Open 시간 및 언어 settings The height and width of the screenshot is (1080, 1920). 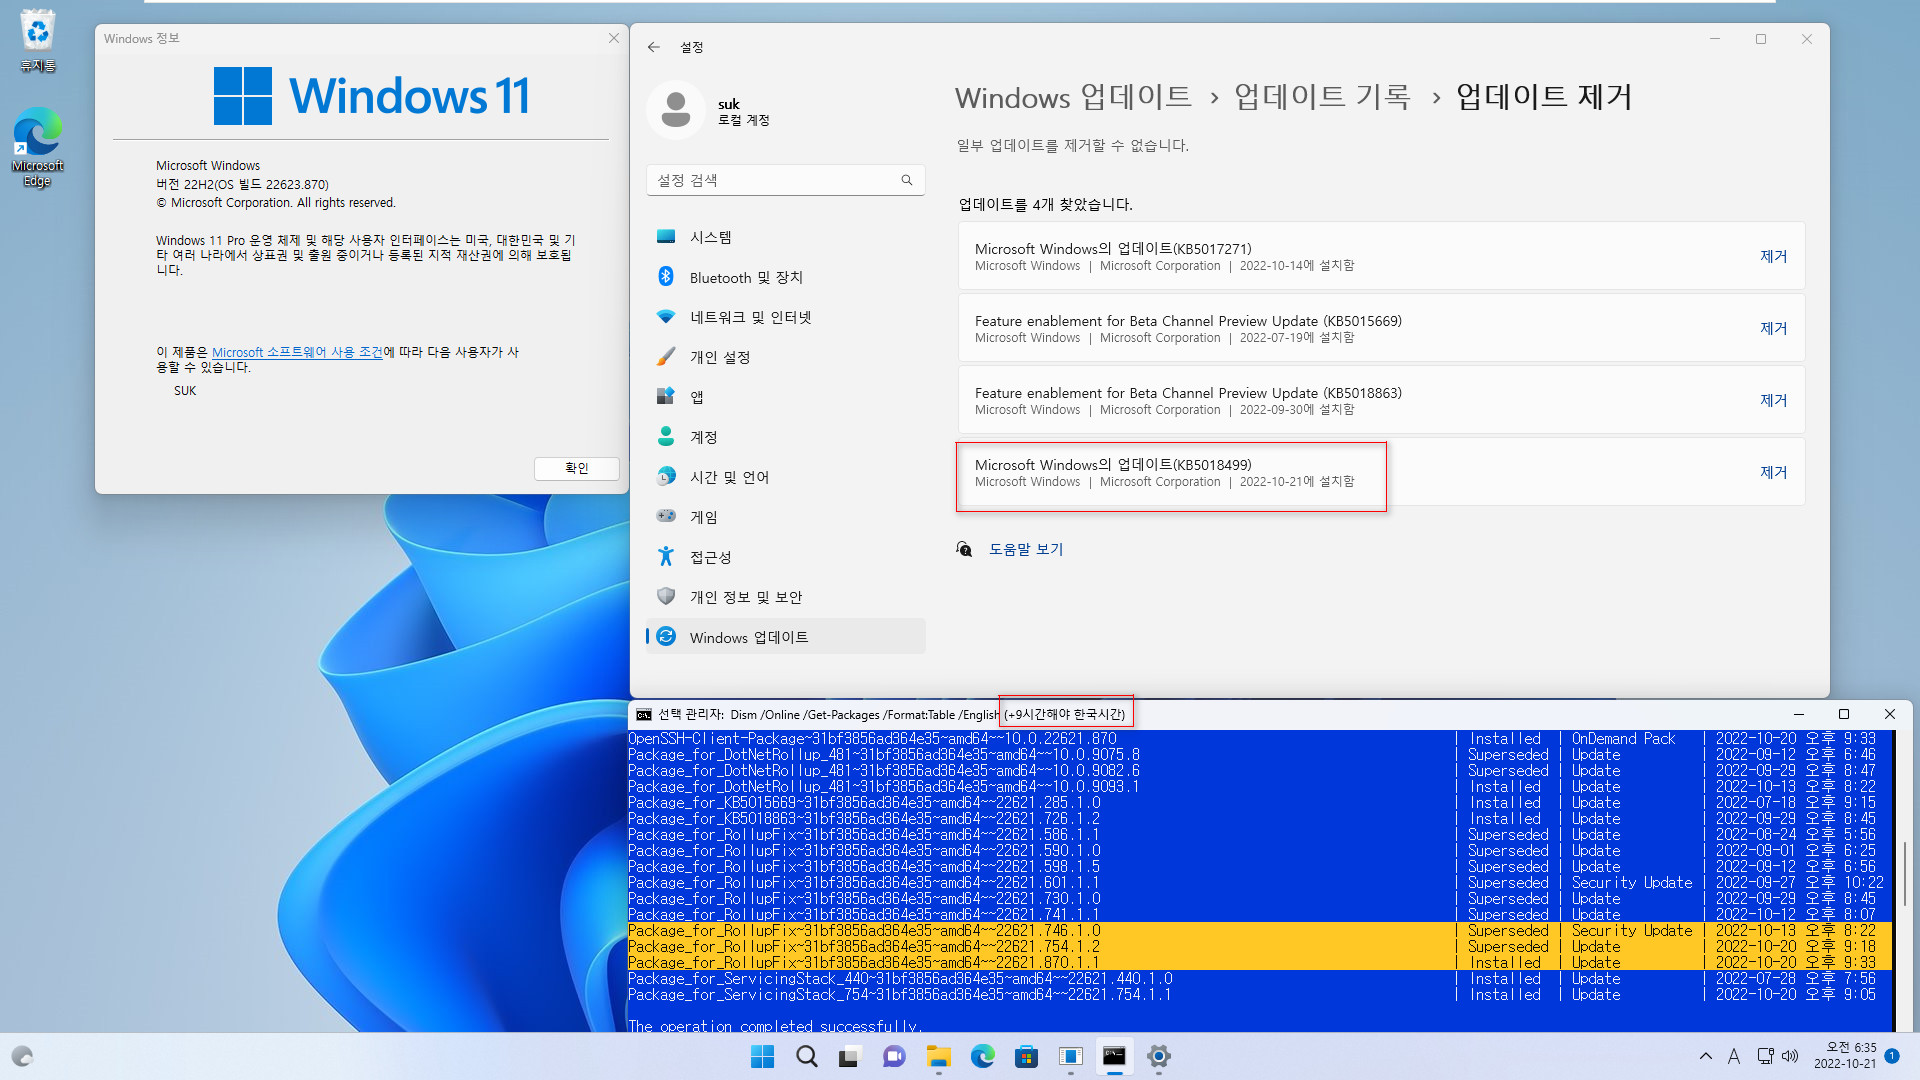pos(785,477)
